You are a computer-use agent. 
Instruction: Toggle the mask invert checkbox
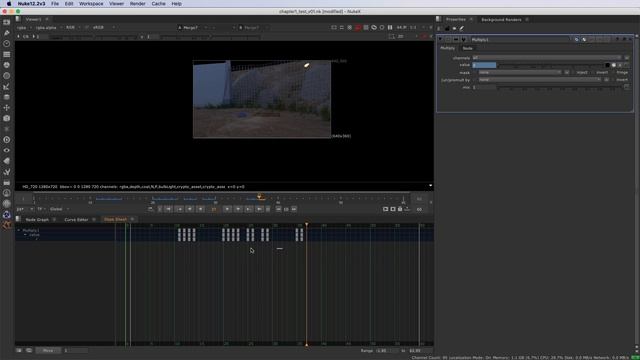point(593,73)
